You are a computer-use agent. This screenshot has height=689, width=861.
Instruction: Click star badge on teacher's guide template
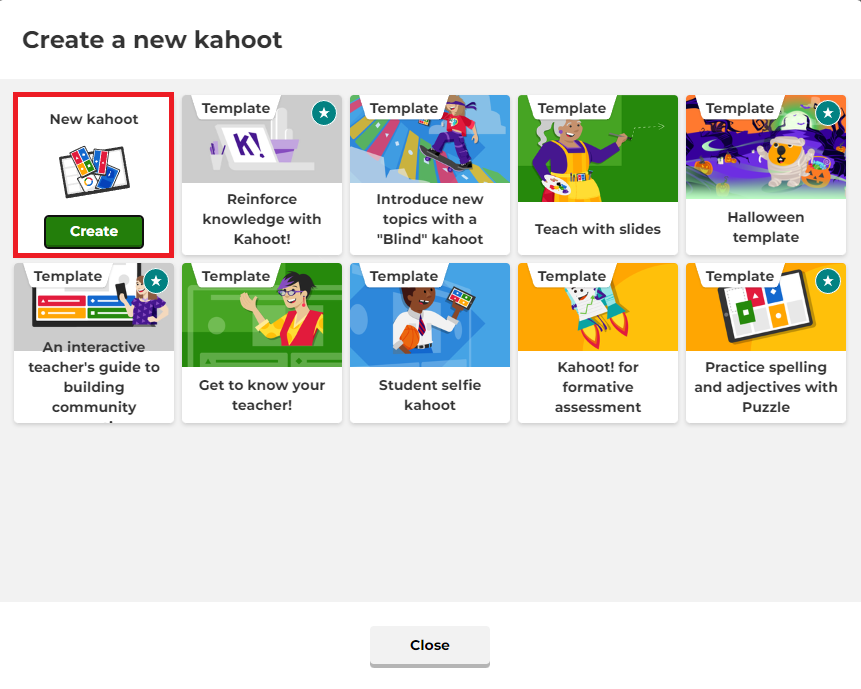click(156, 281)
